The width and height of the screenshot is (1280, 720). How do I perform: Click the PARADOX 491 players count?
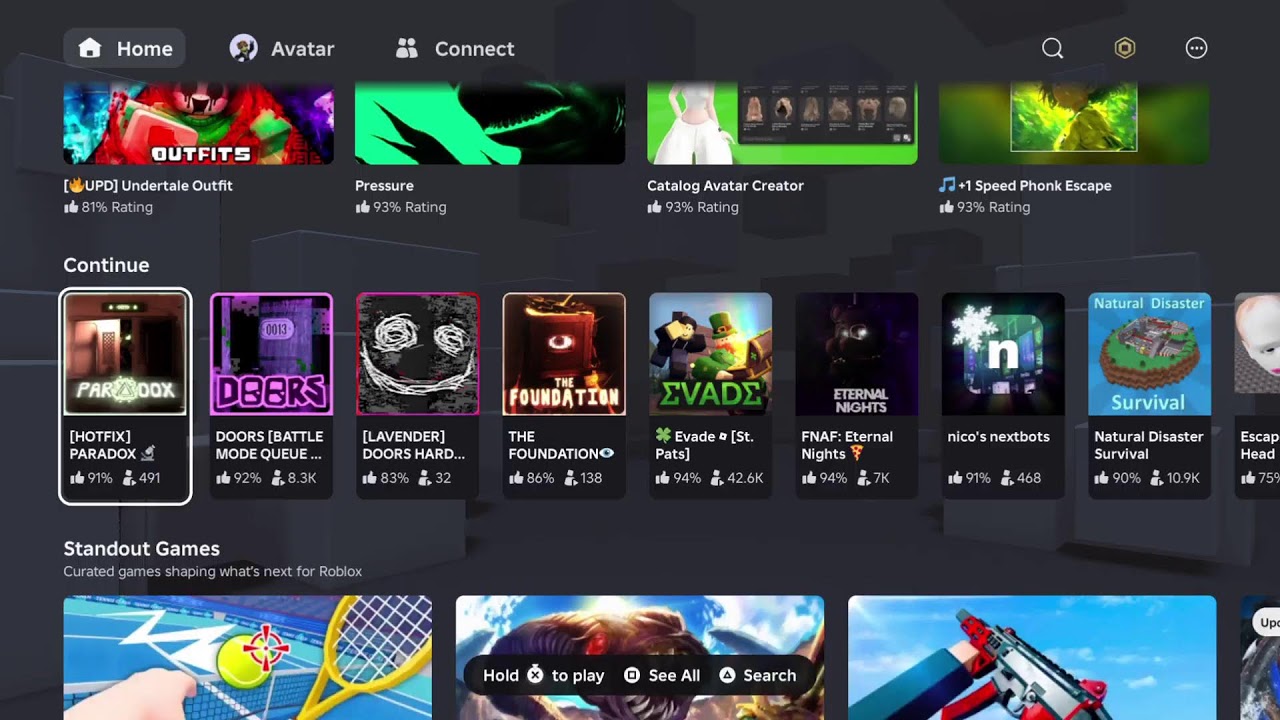pyautogui.click(x=142, y=478)
